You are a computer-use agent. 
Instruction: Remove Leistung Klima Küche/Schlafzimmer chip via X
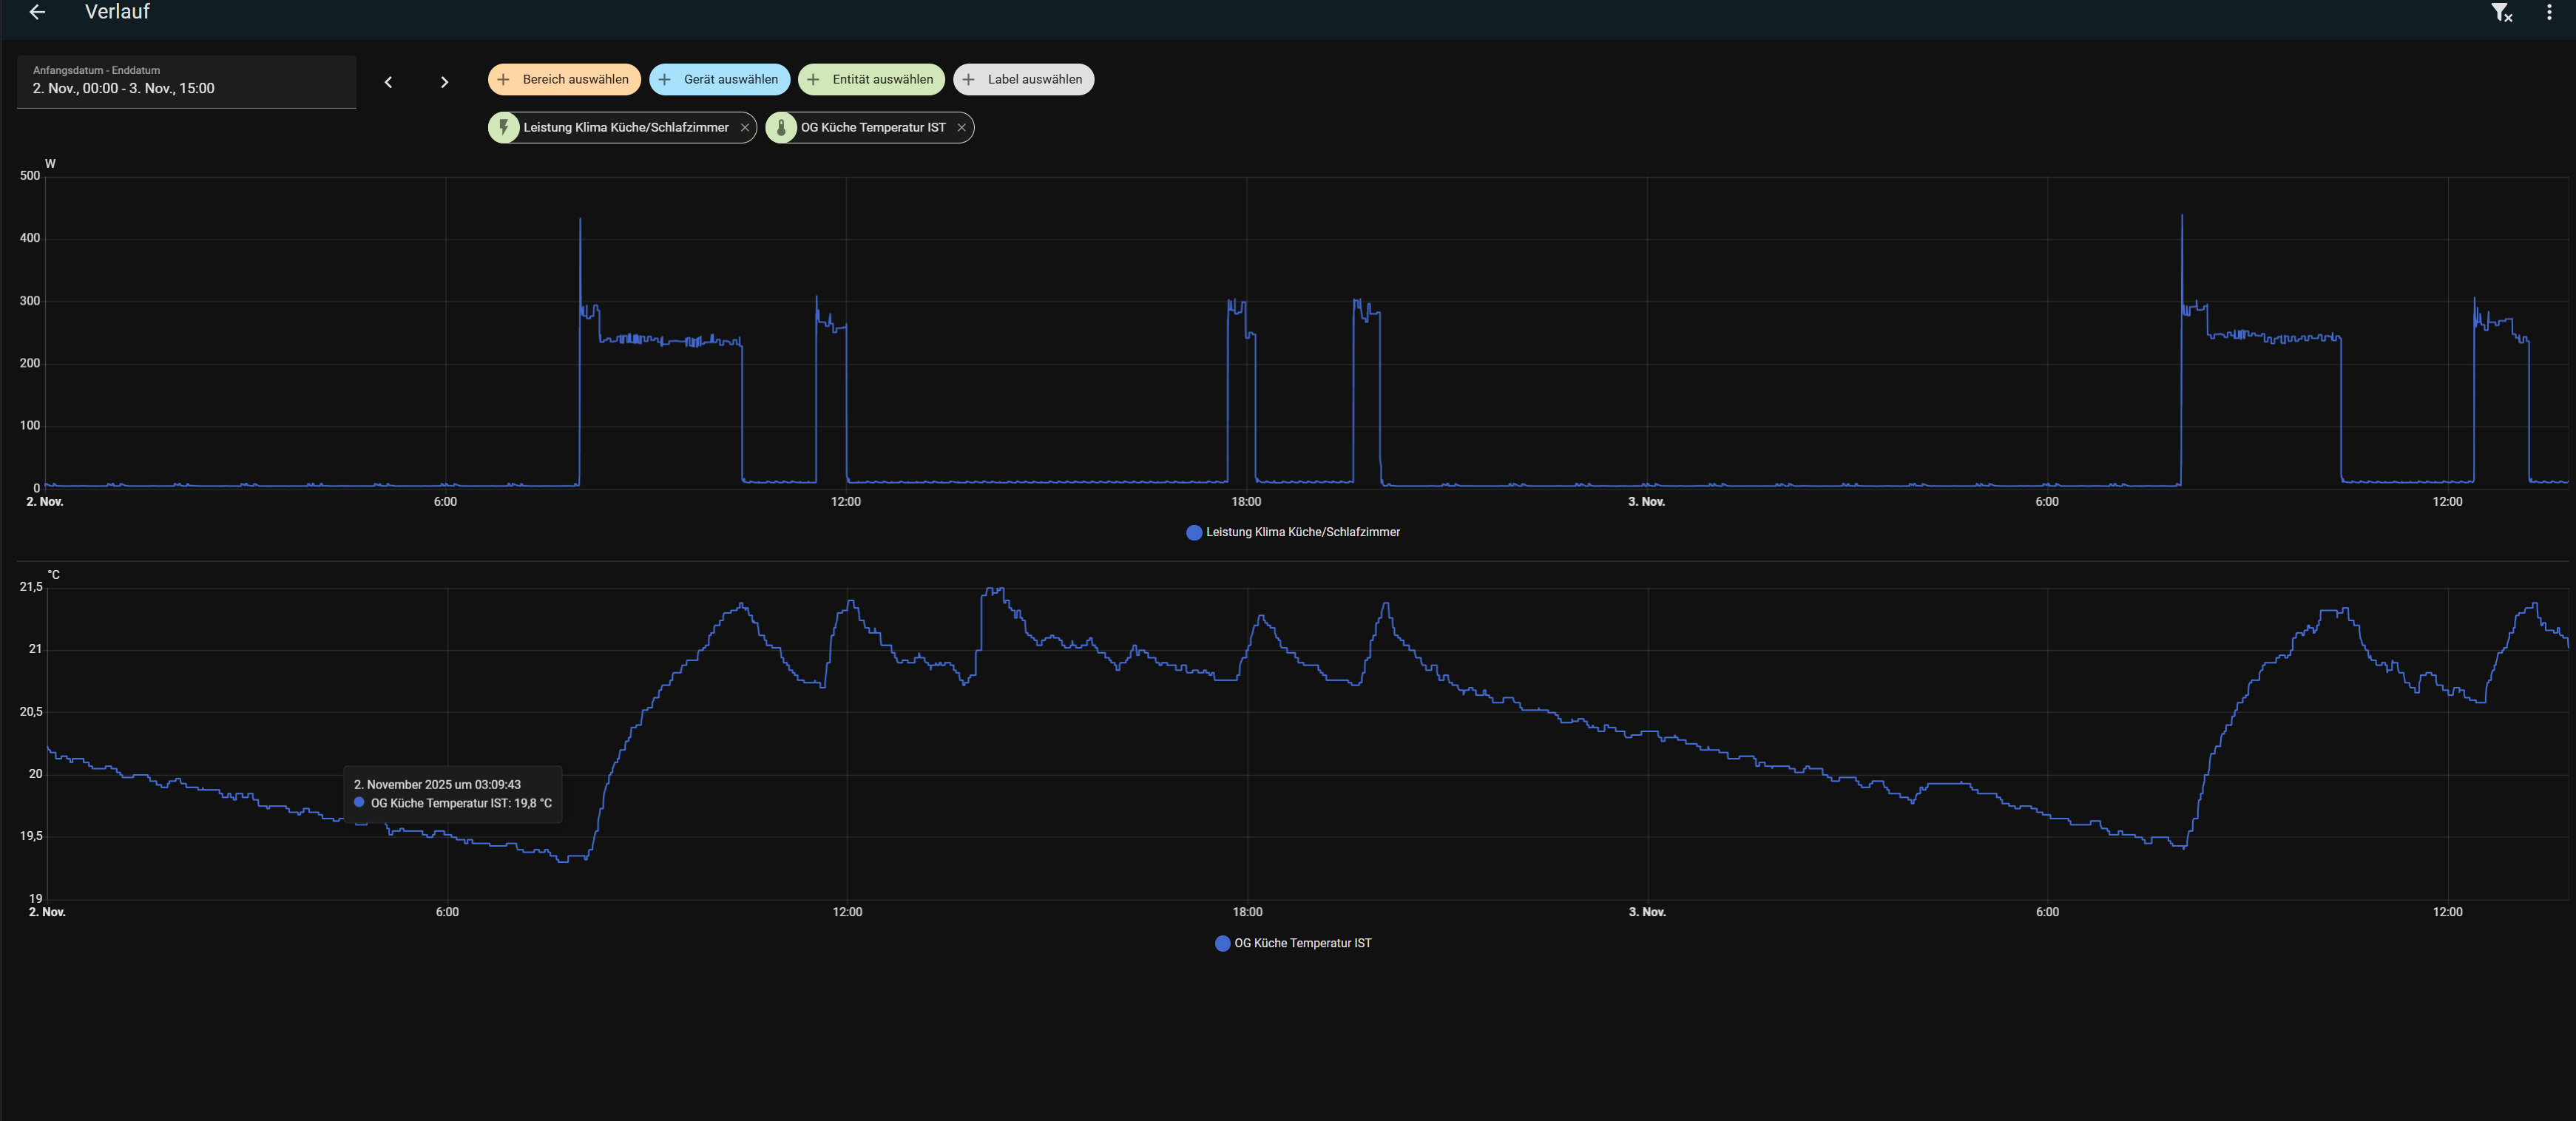point(744,128)
